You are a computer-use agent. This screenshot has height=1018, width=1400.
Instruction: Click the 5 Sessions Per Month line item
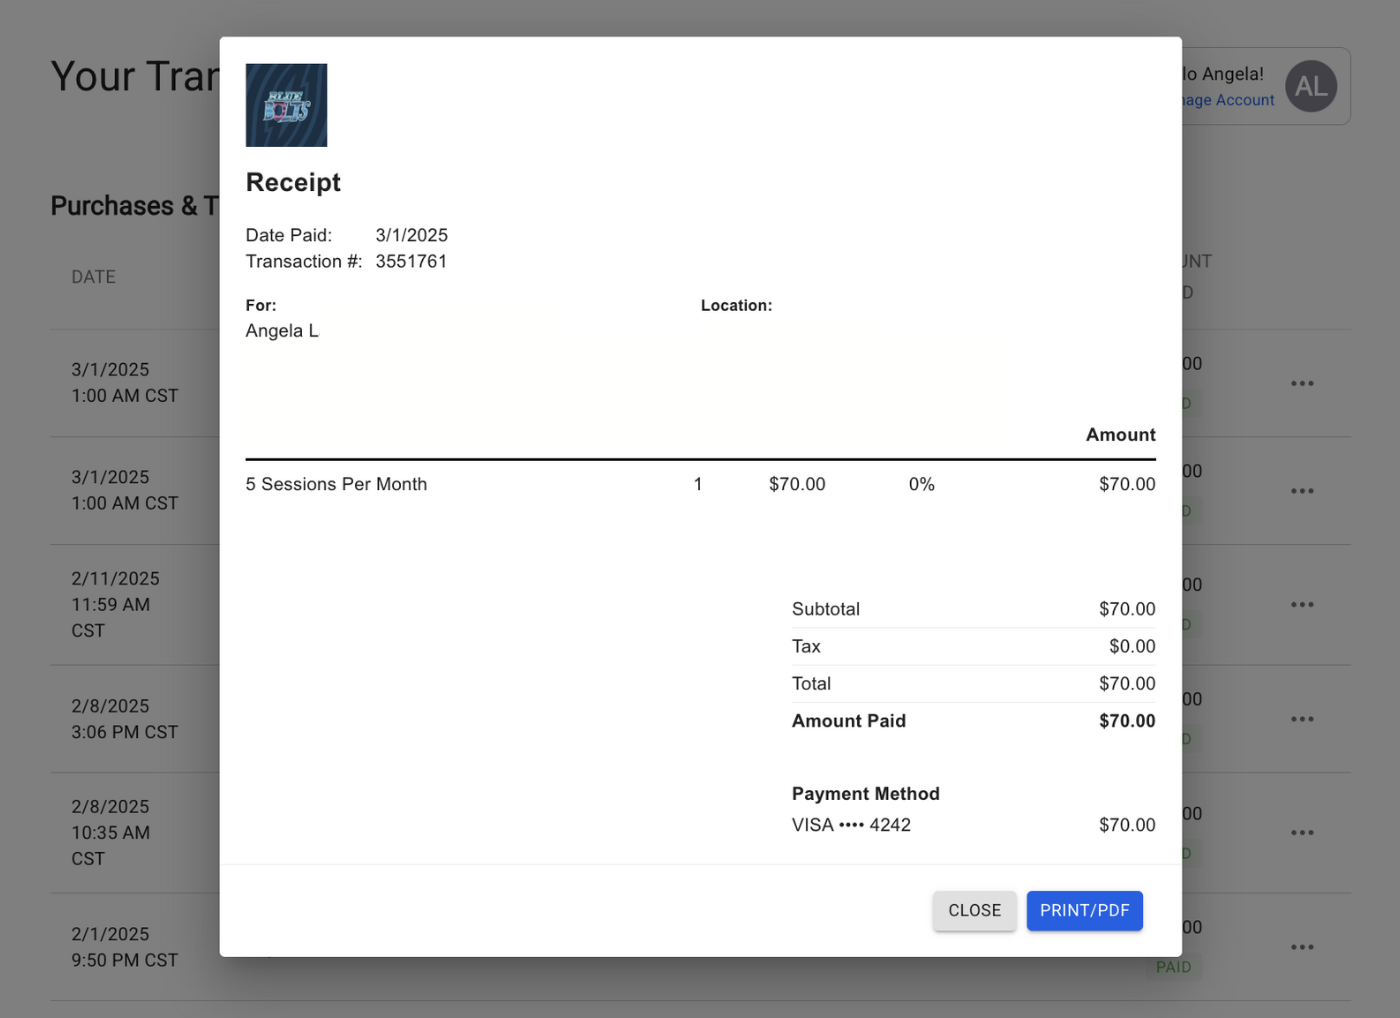(336, 484)
